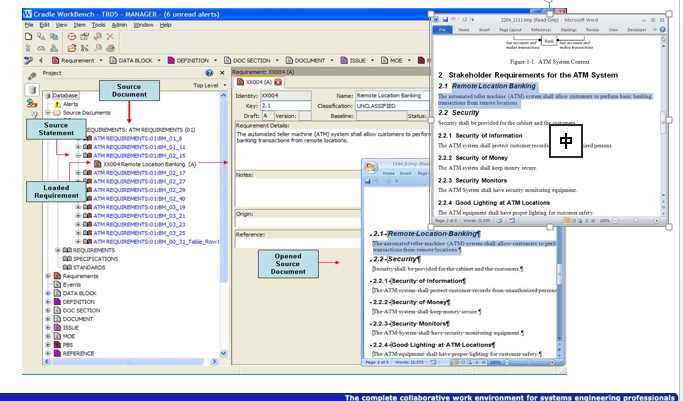The image size is (683, 401).
Task: Expand the DATA BLOCK tree node
Action: (x=48, y=293)
